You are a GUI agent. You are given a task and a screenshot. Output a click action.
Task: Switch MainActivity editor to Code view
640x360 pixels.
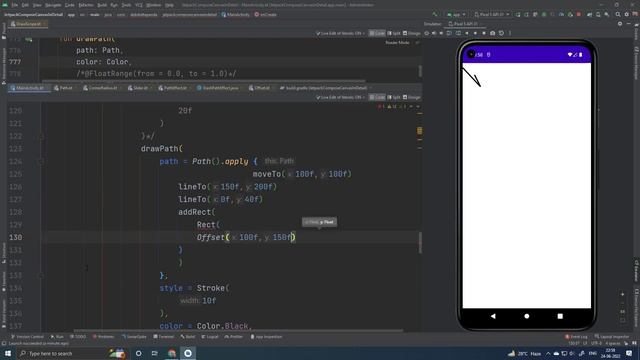coord(377,97)
